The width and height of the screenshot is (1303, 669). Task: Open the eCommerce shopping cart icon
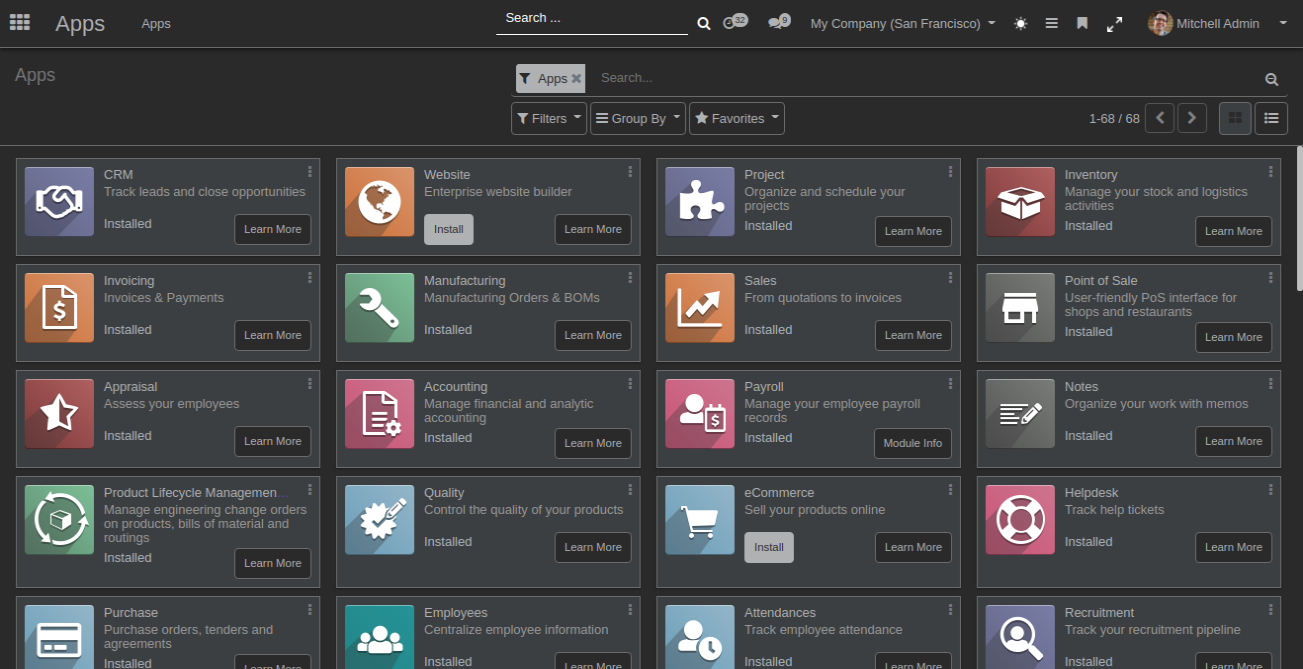click(700, 520)
